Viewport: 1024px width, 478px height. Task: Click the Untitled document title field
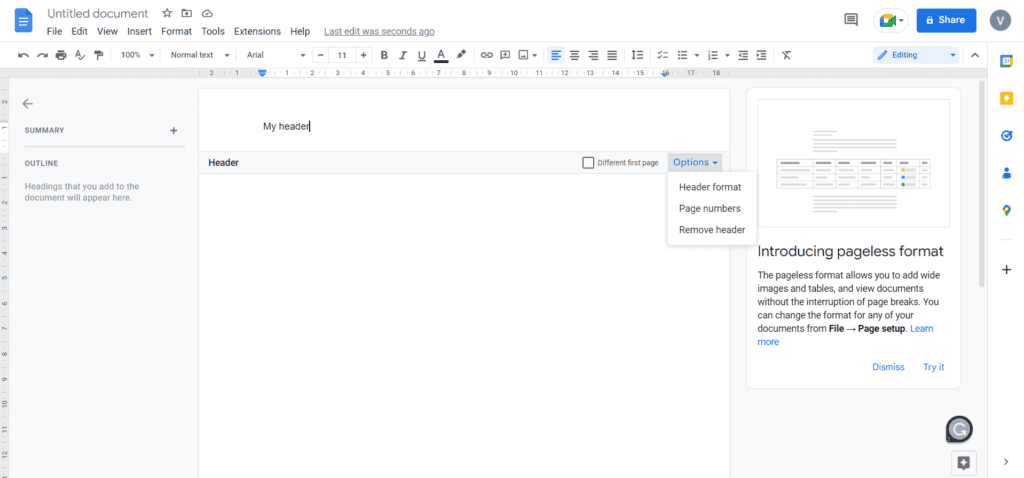click(98, 14)
